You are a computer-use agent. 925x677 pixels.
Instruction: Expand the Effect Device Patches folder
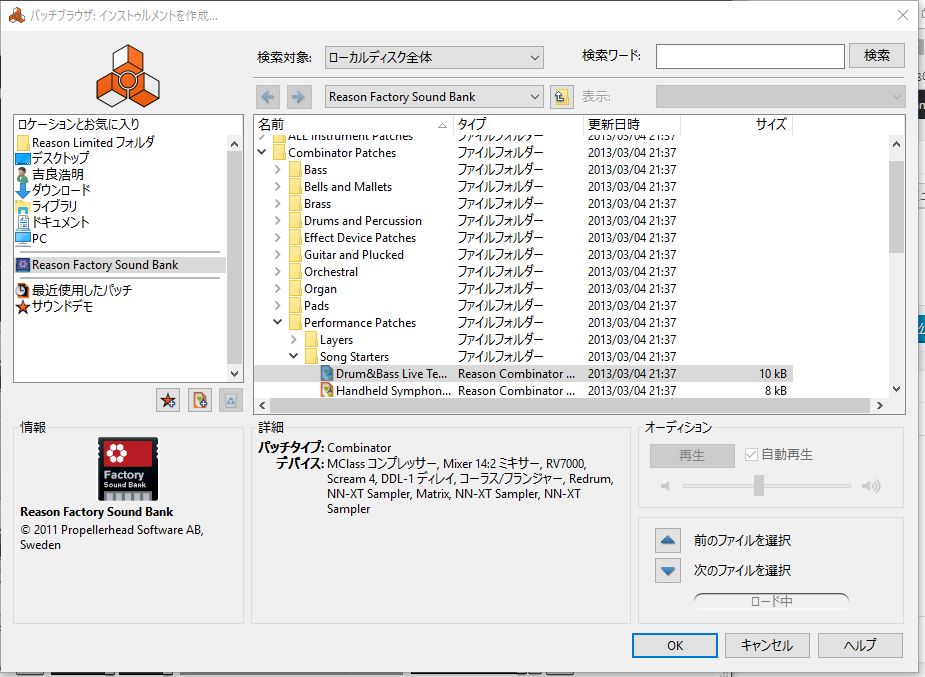coord(277,237)
